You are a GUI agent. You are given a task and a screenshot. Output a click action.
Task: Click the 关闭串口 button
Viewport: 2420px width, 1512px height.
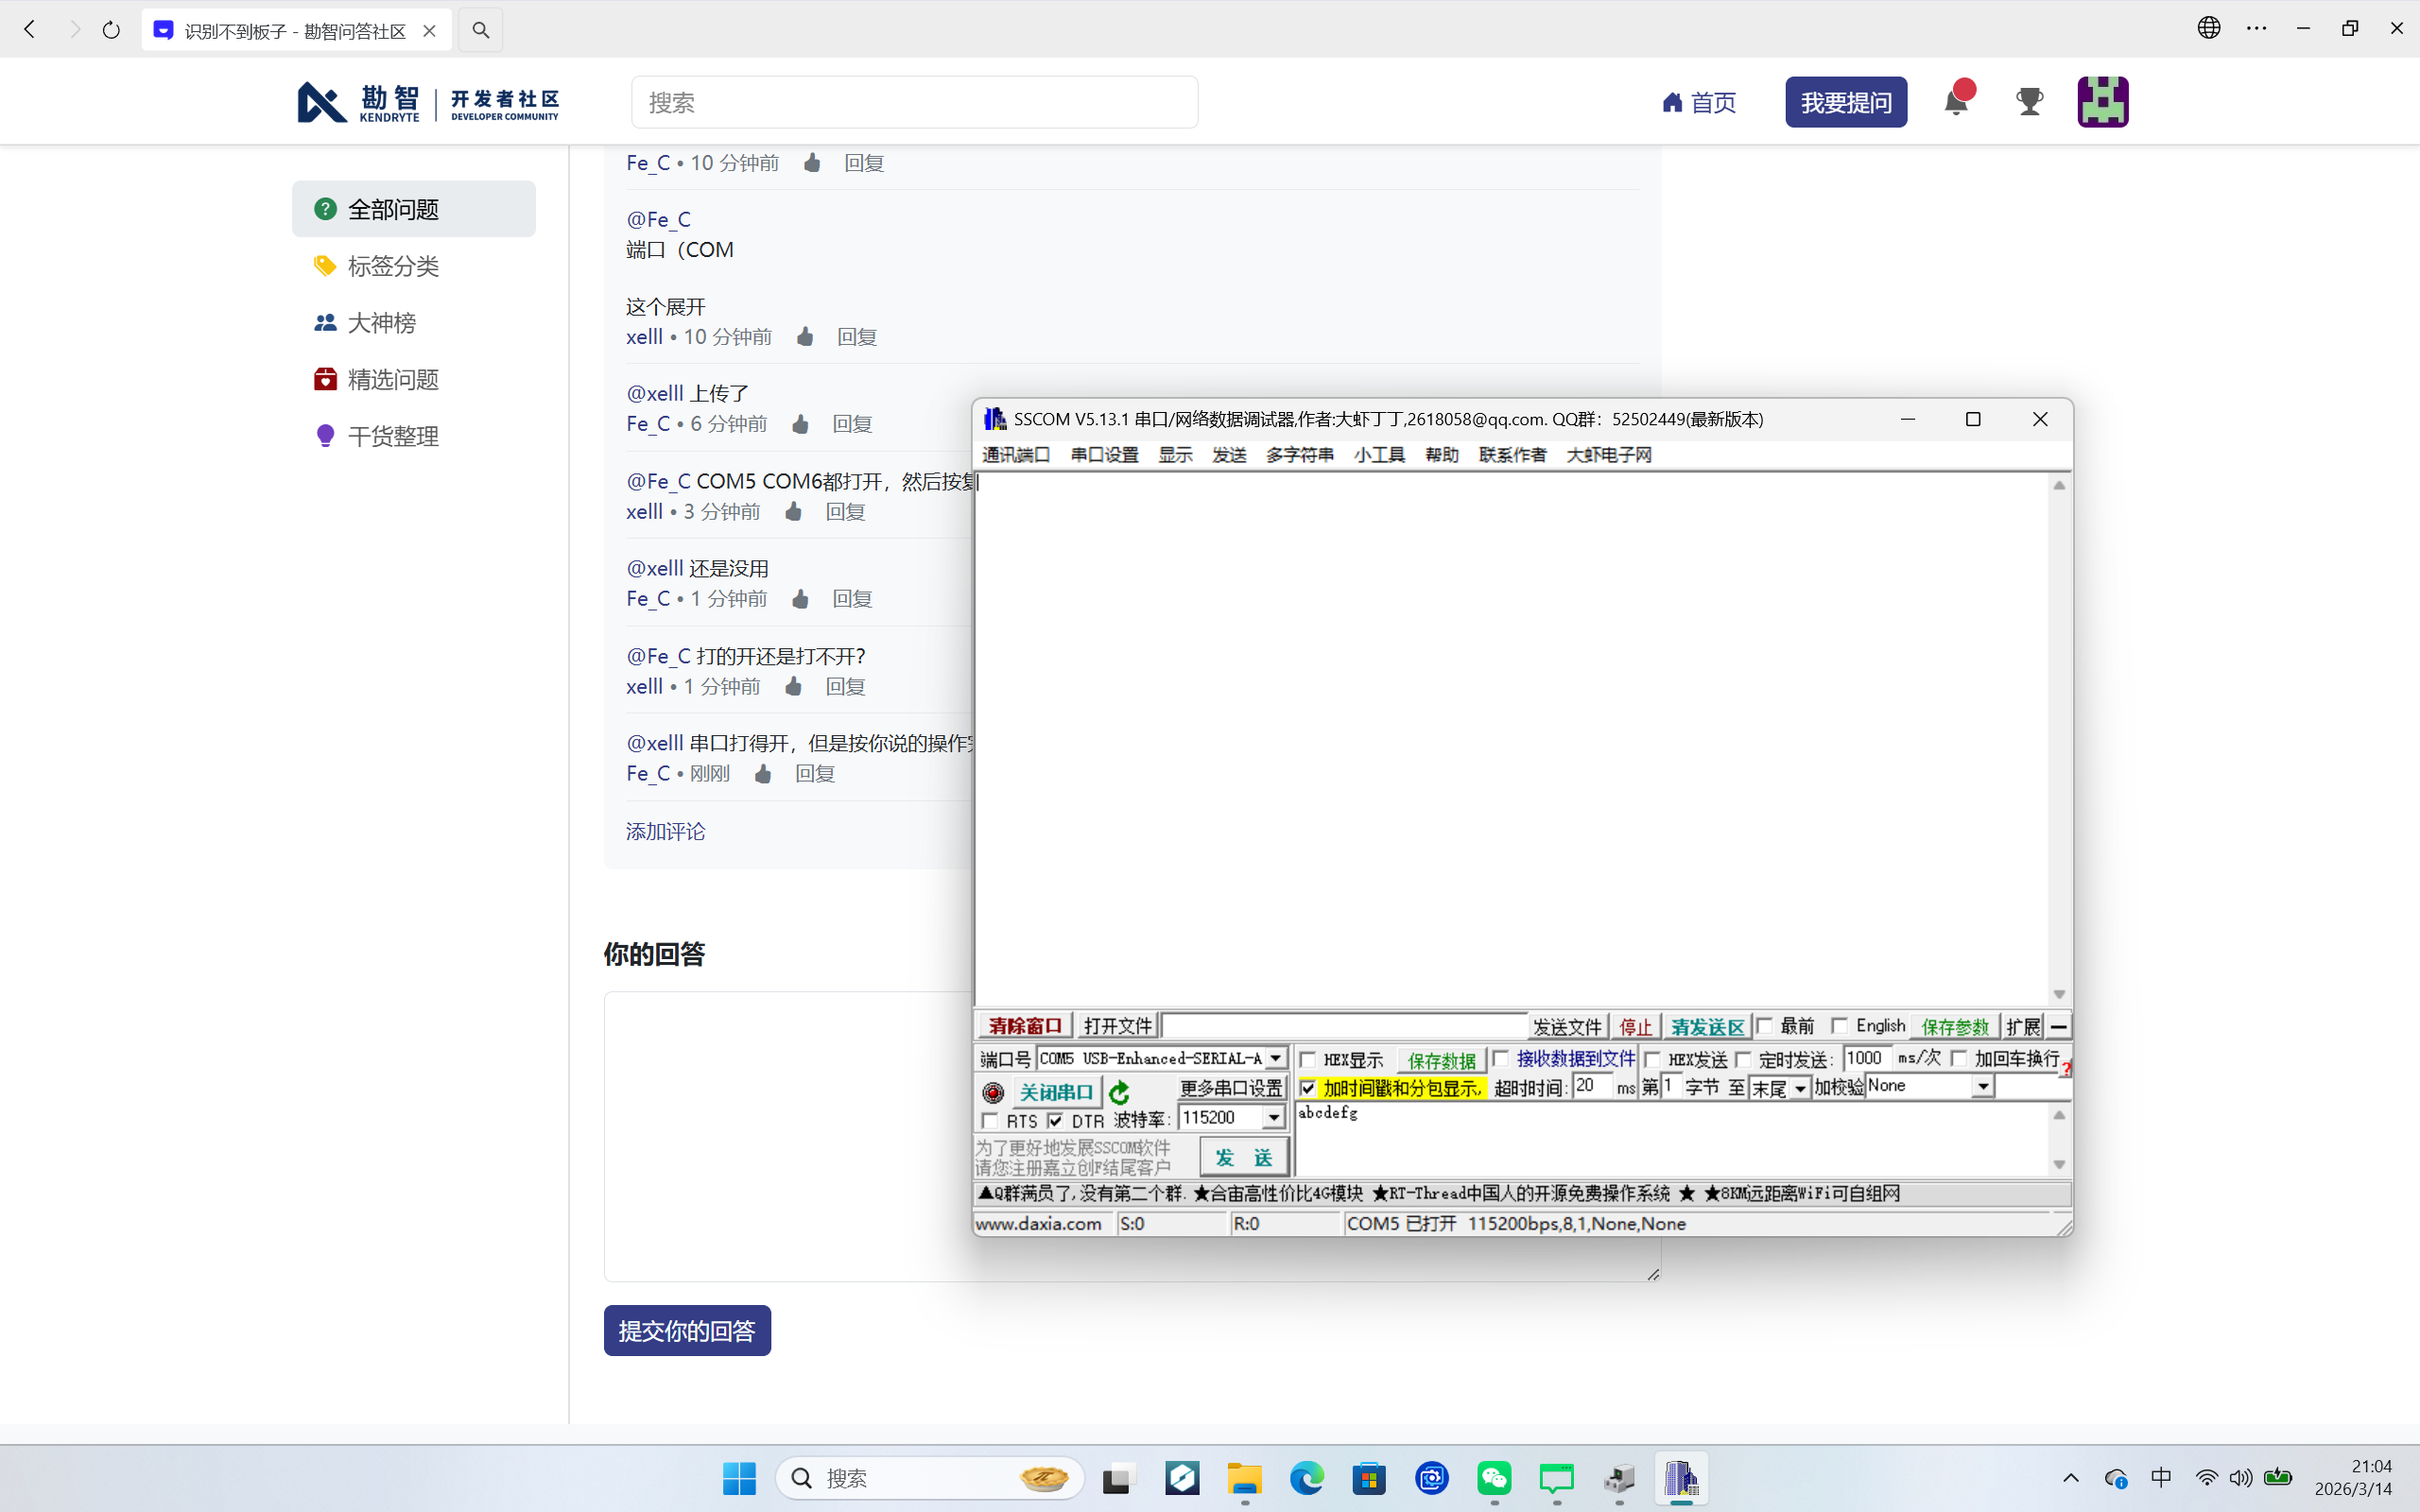click(x=1056, y=1092)
